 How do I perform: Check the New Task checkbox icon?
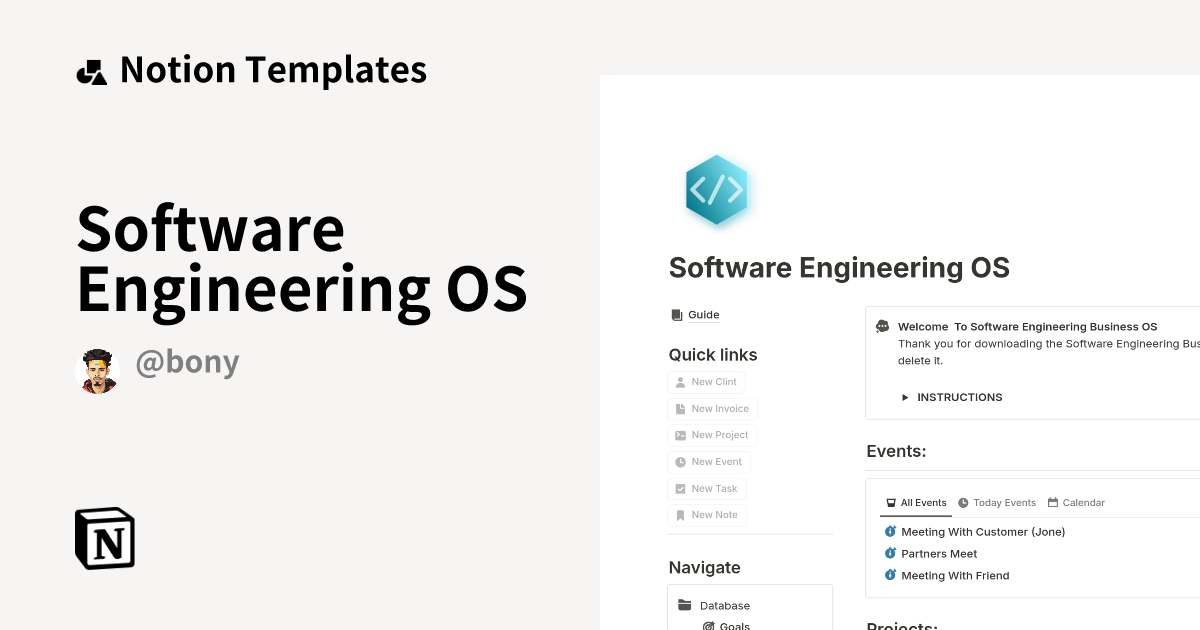[679, 488]
